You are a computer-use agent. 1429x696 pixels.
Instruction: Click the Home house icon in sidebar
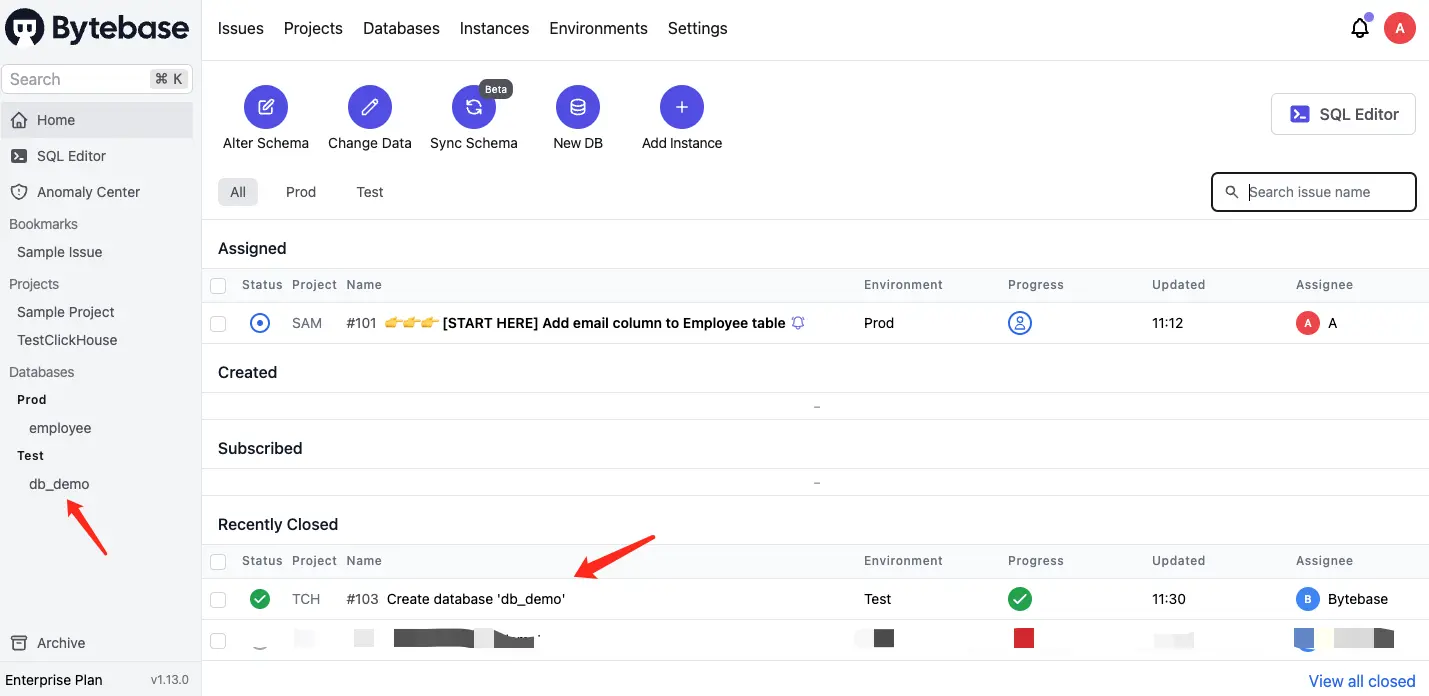pyautogui.click(x=18, y=120)
